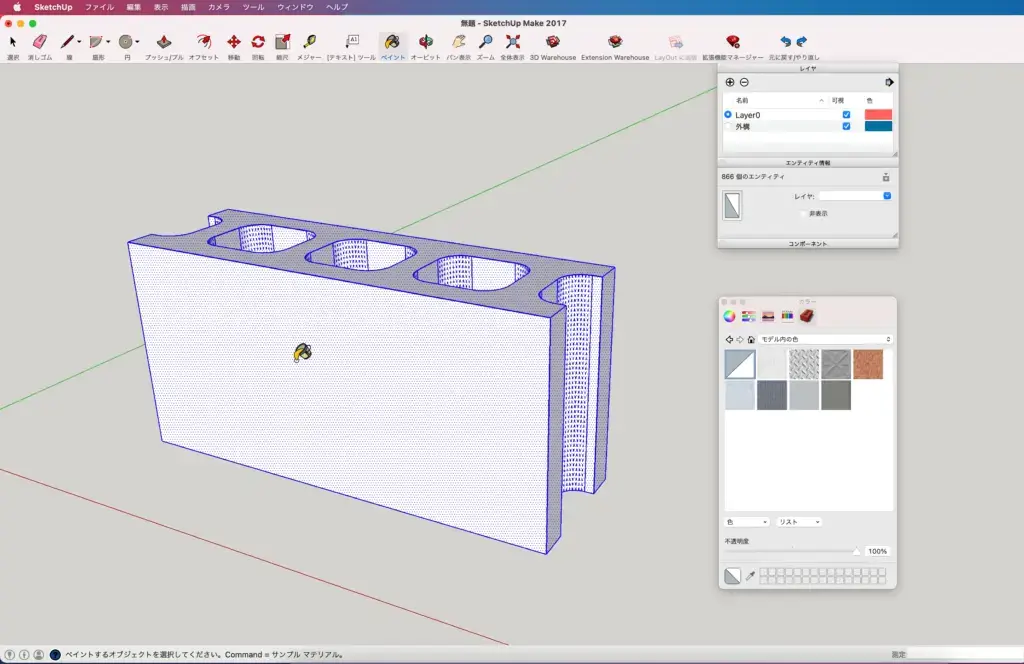The height and width of the screenshot is (664, 1024).
Task: Open the 編集 menu
Action: (134, 7)
